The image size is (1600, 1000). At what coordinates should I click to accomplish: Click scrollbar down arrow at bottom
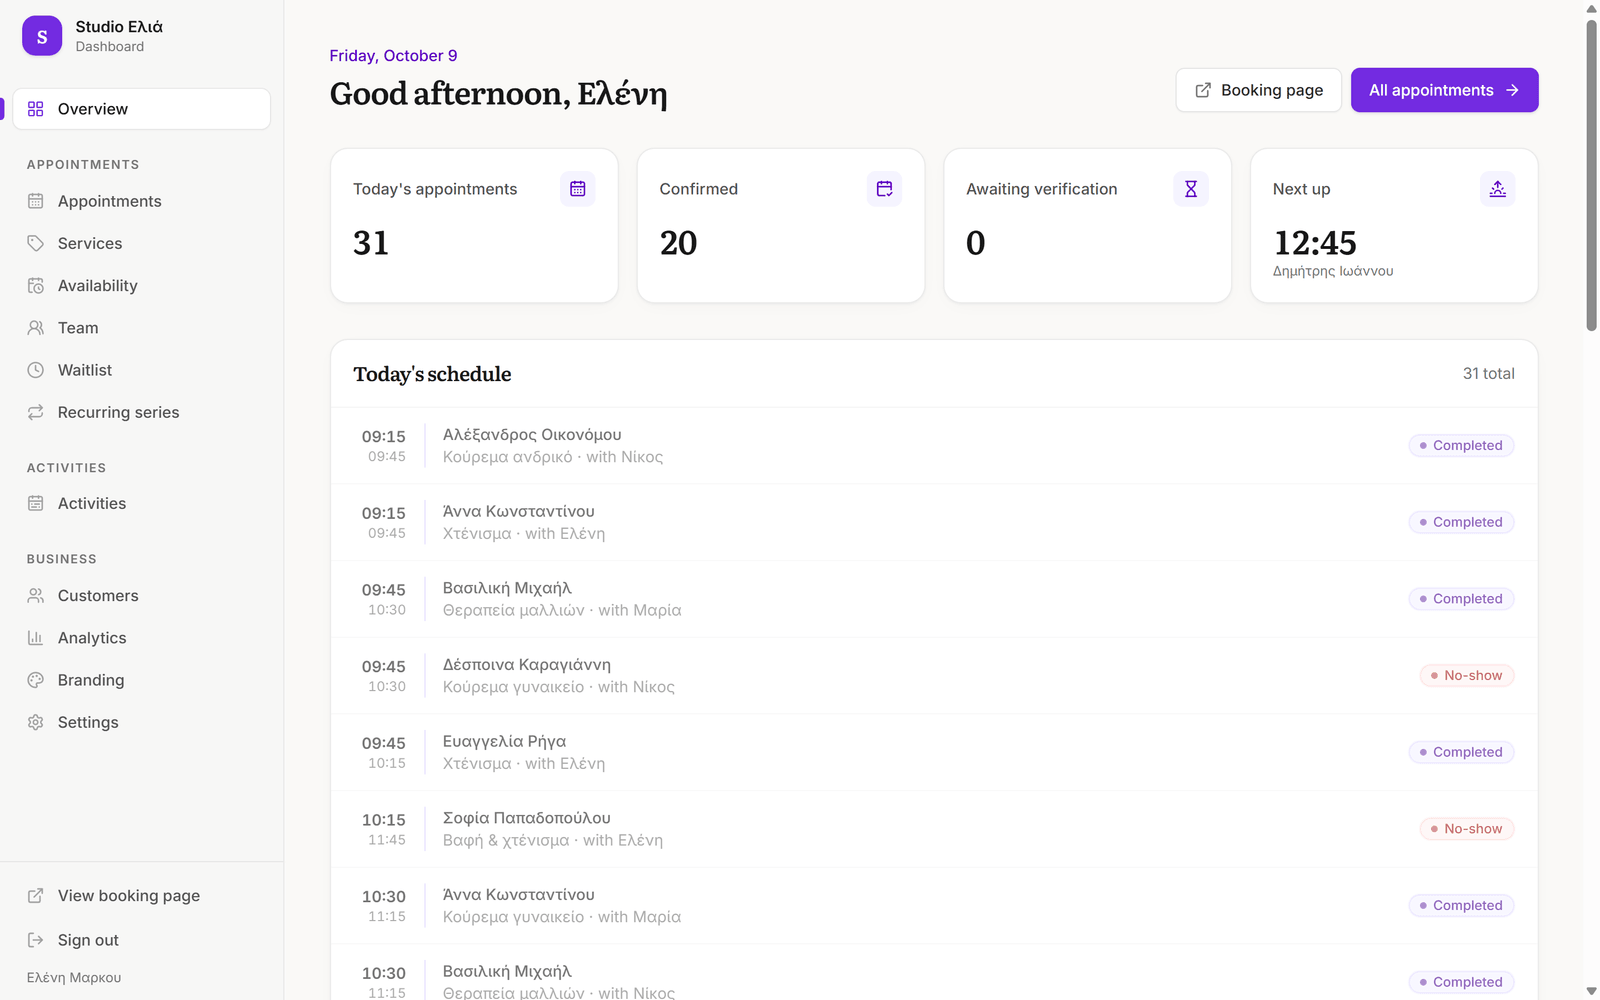tap(1591, 991)
